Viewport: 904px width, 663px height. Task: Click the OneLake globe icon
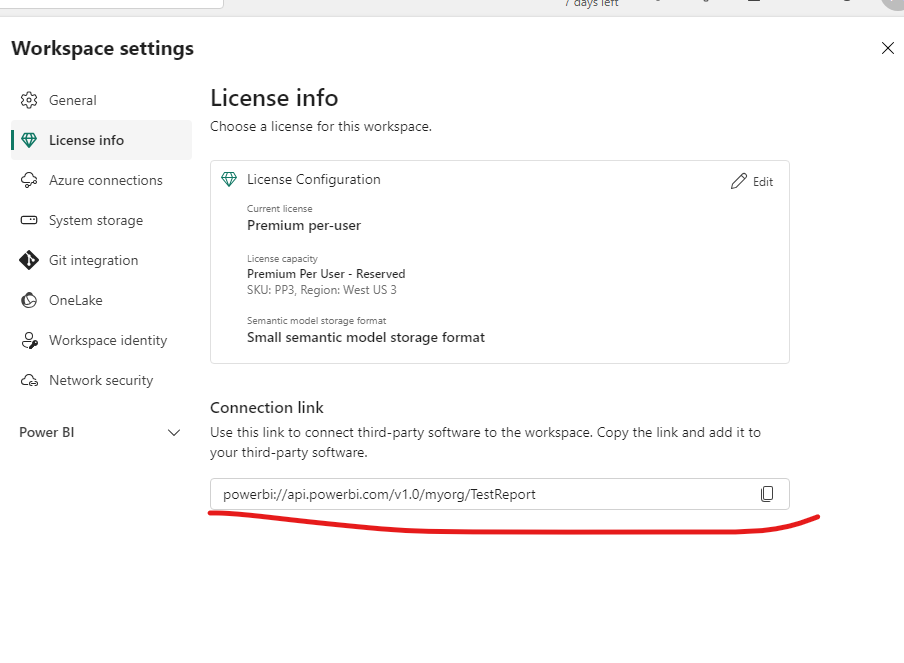(29, 300)
